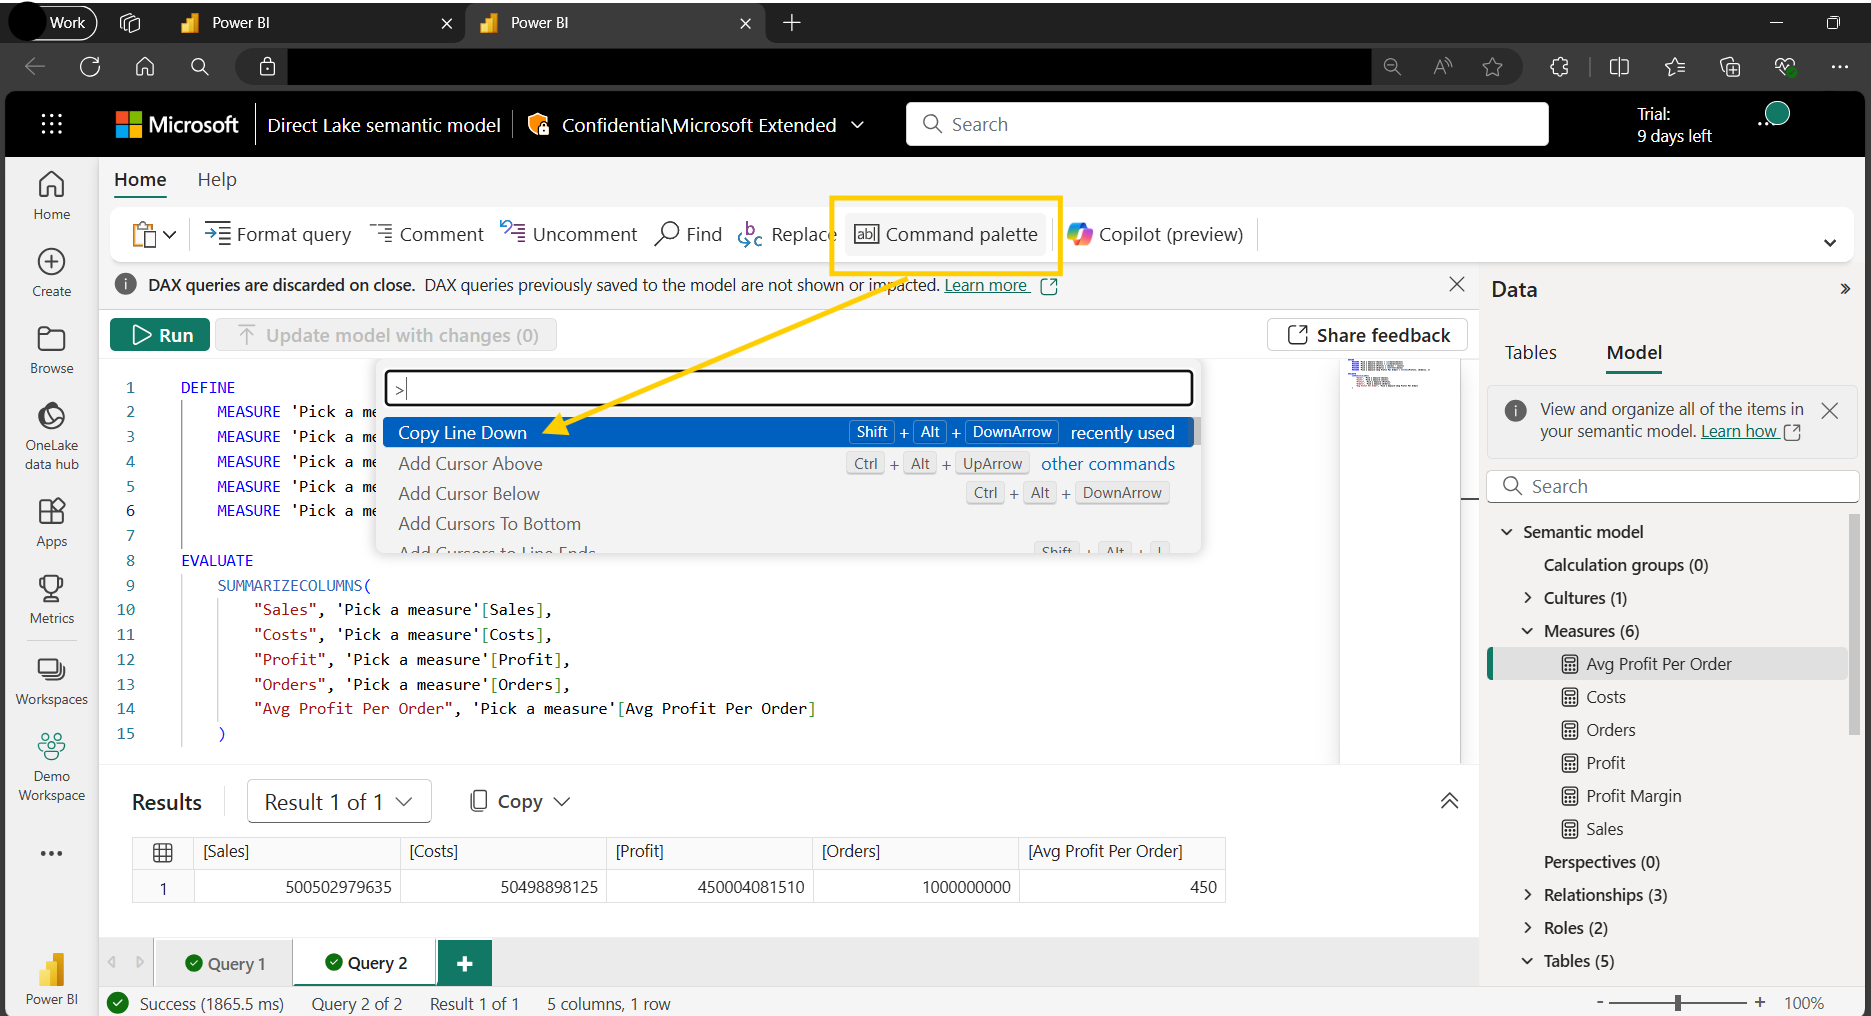Run the DAX query
1871x1016 pixels.
click(x=160, y=335)
